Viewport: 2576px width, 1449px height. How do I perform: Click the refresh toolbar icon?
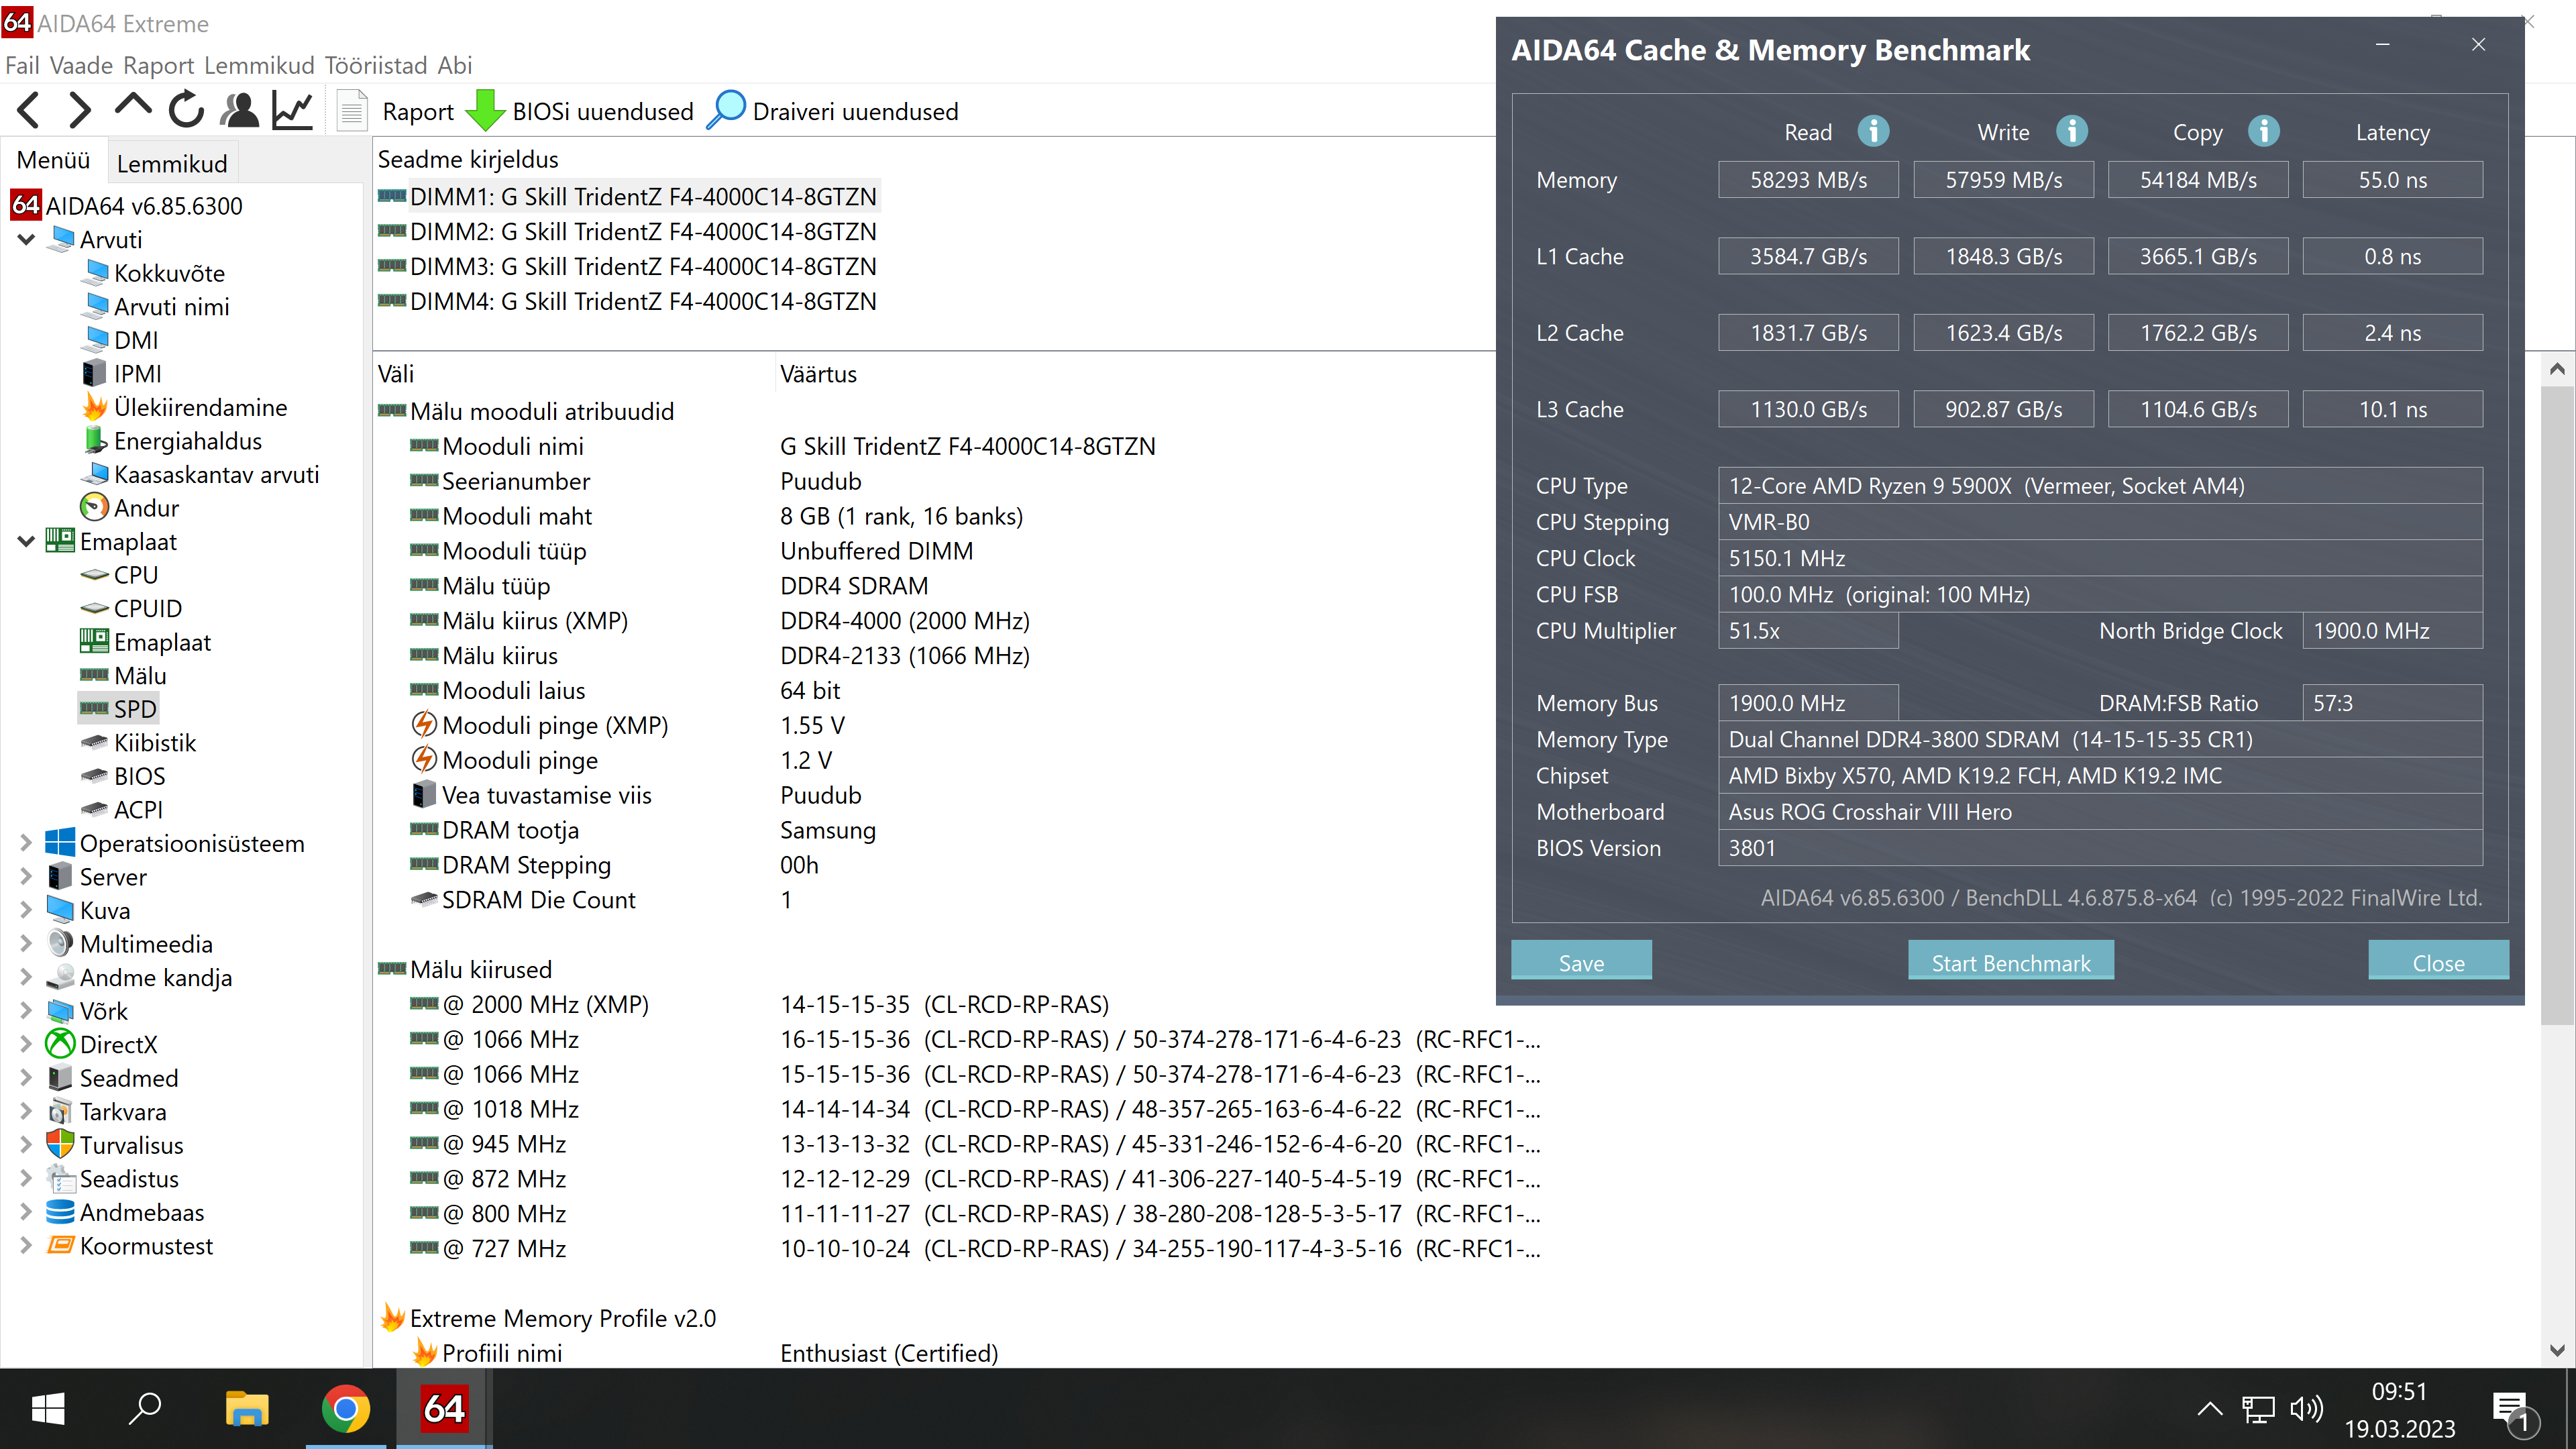[187, 110]
